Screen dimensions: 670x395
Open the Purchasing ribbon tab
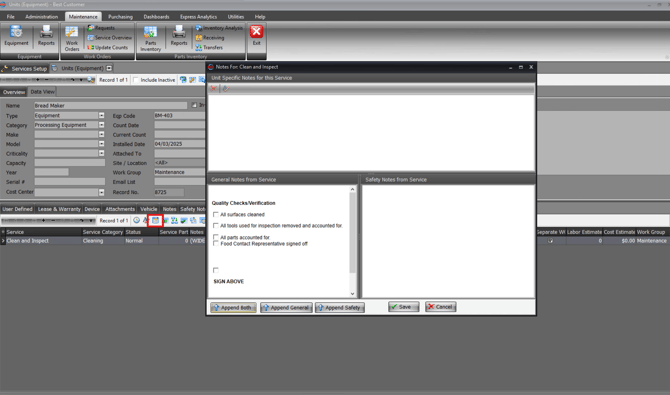120,17
